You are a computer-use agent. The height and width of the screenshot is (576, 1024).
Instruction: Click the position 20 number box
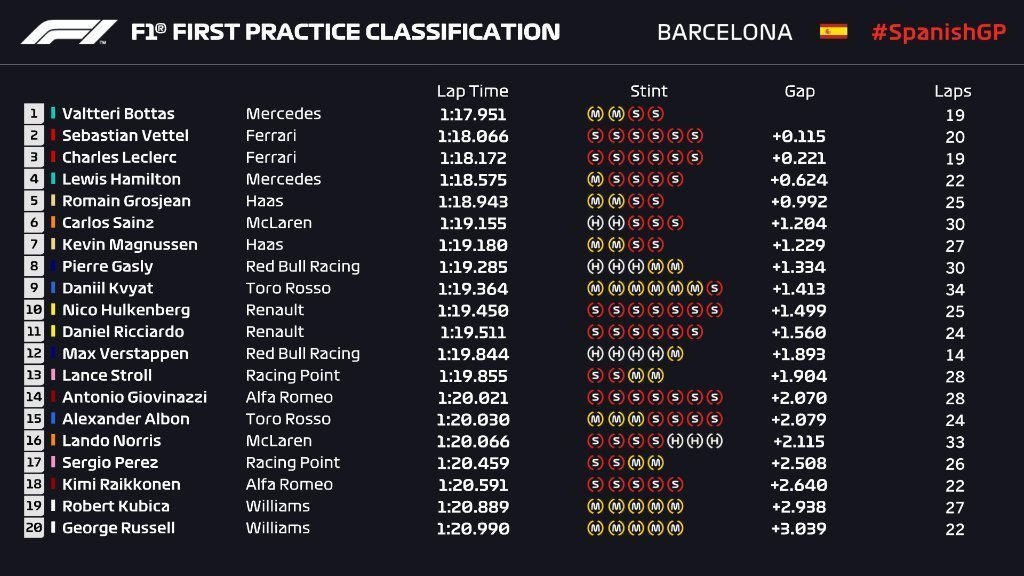click(34, 528)
